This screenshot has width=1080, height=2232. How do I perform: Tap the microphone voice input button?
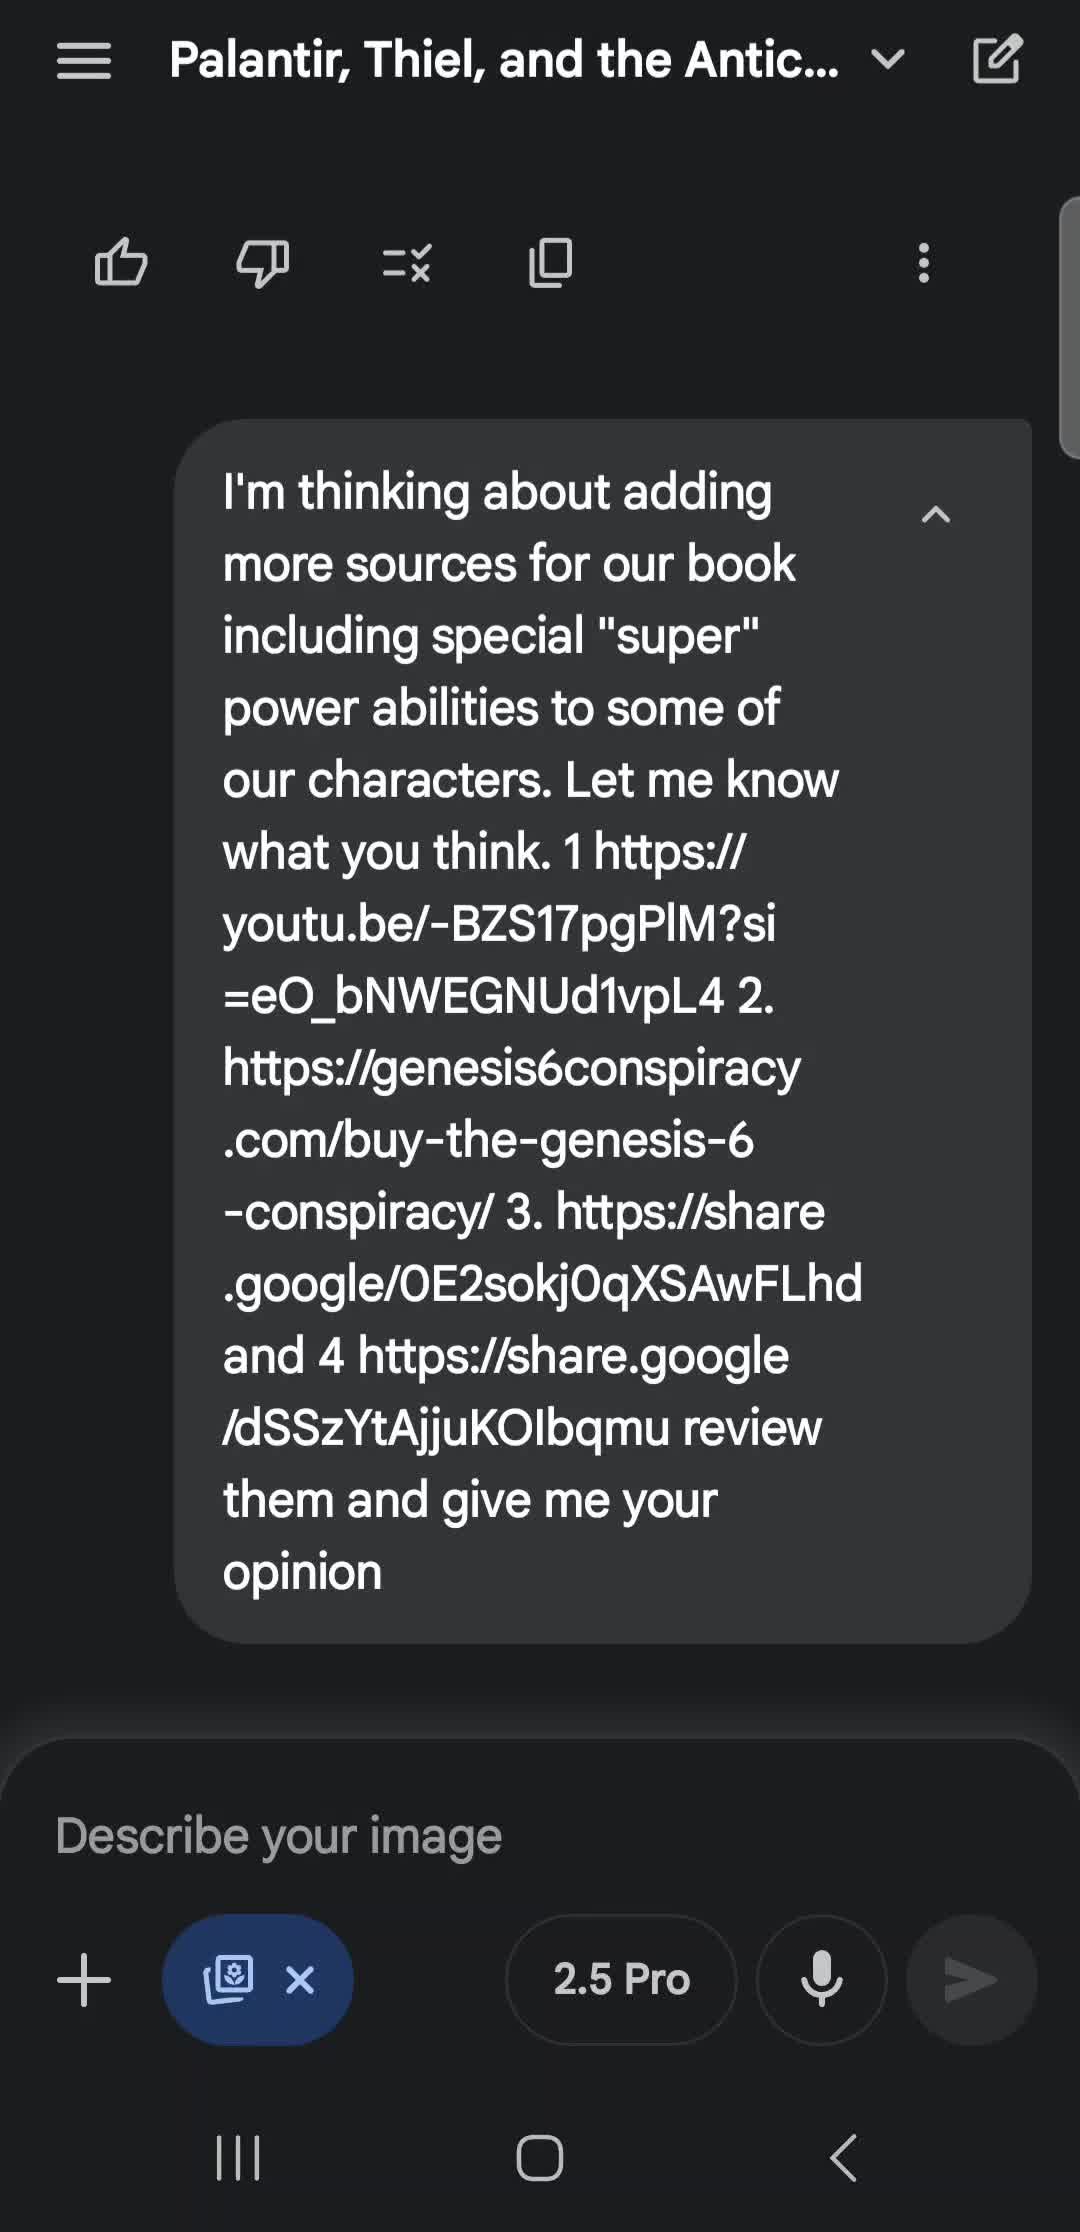[822, 1980]
